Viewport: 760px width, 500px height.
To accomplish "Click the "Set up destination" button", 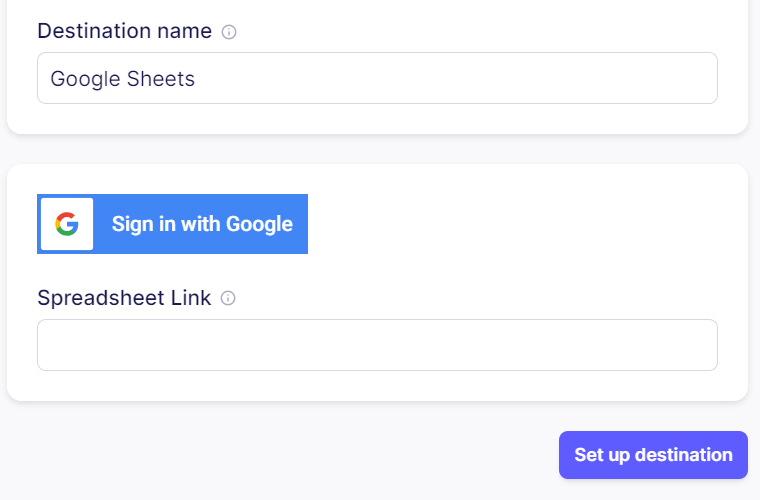I will 653,455.
